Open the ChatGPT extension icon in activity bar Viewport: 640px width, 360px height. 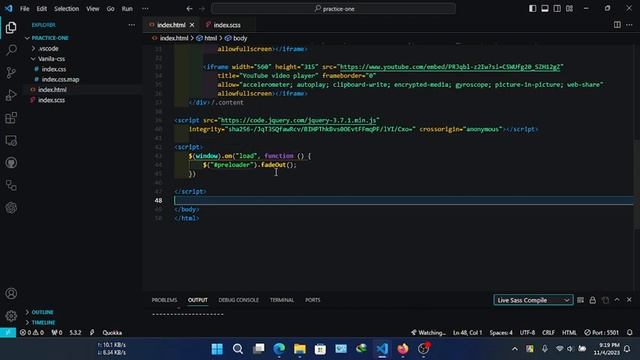click(11, 208)
